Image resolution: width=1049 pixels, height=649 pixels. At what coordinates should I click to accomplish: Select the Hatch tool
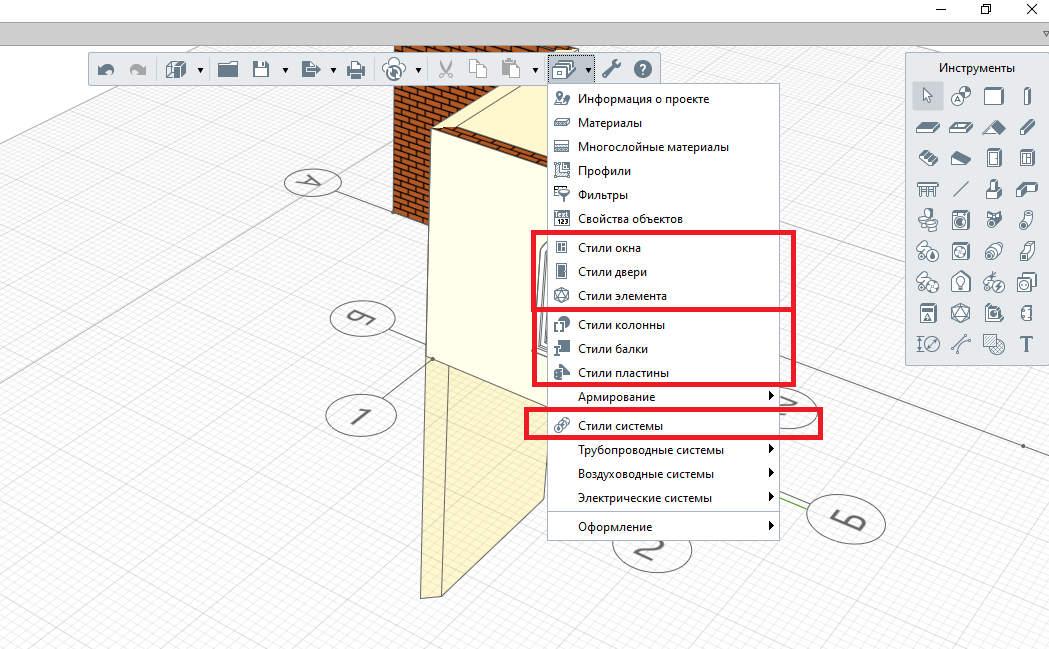tap(993, 345)
